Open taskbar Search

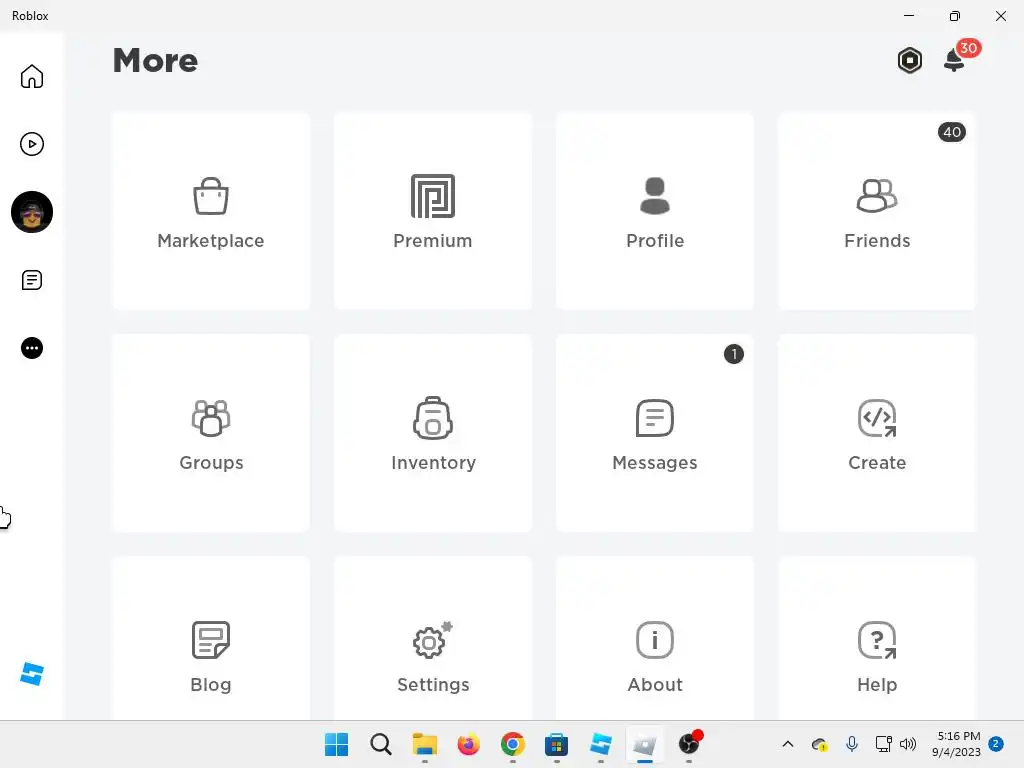381,744
